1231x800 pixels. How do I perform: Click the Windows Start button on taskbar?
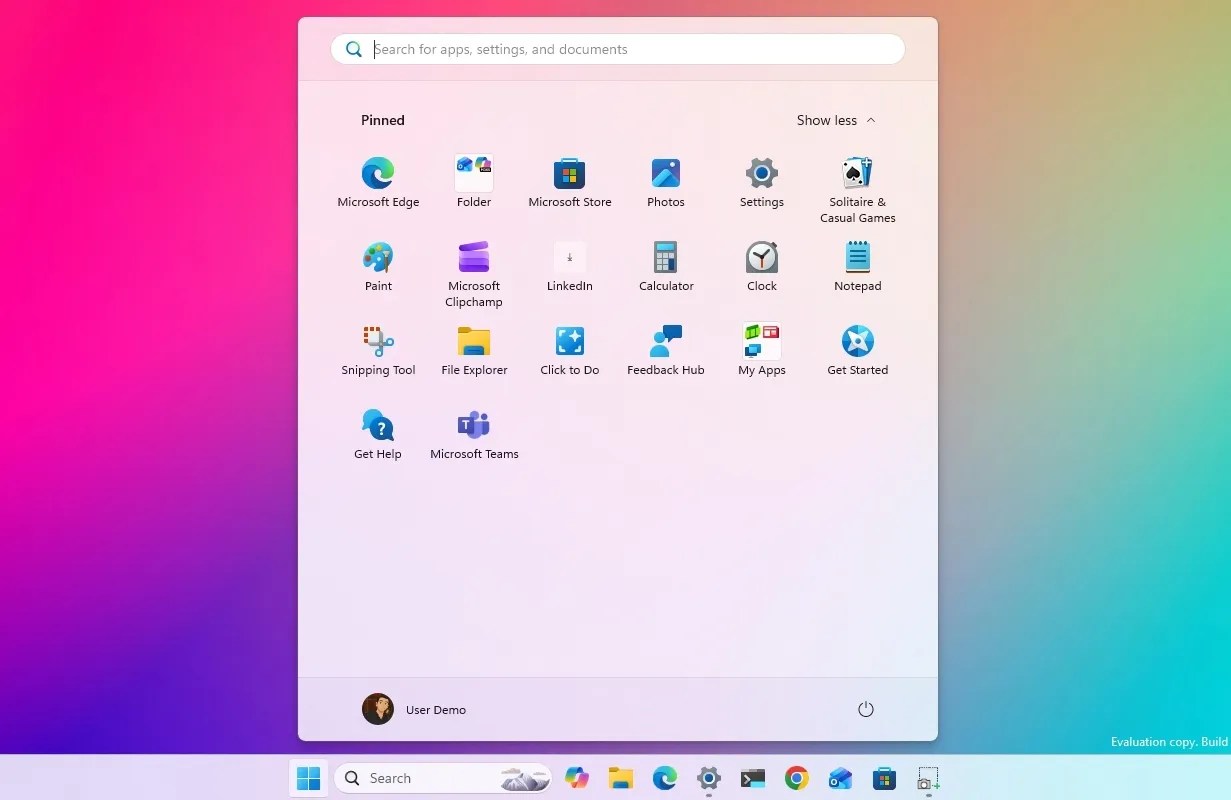[309, 778]
